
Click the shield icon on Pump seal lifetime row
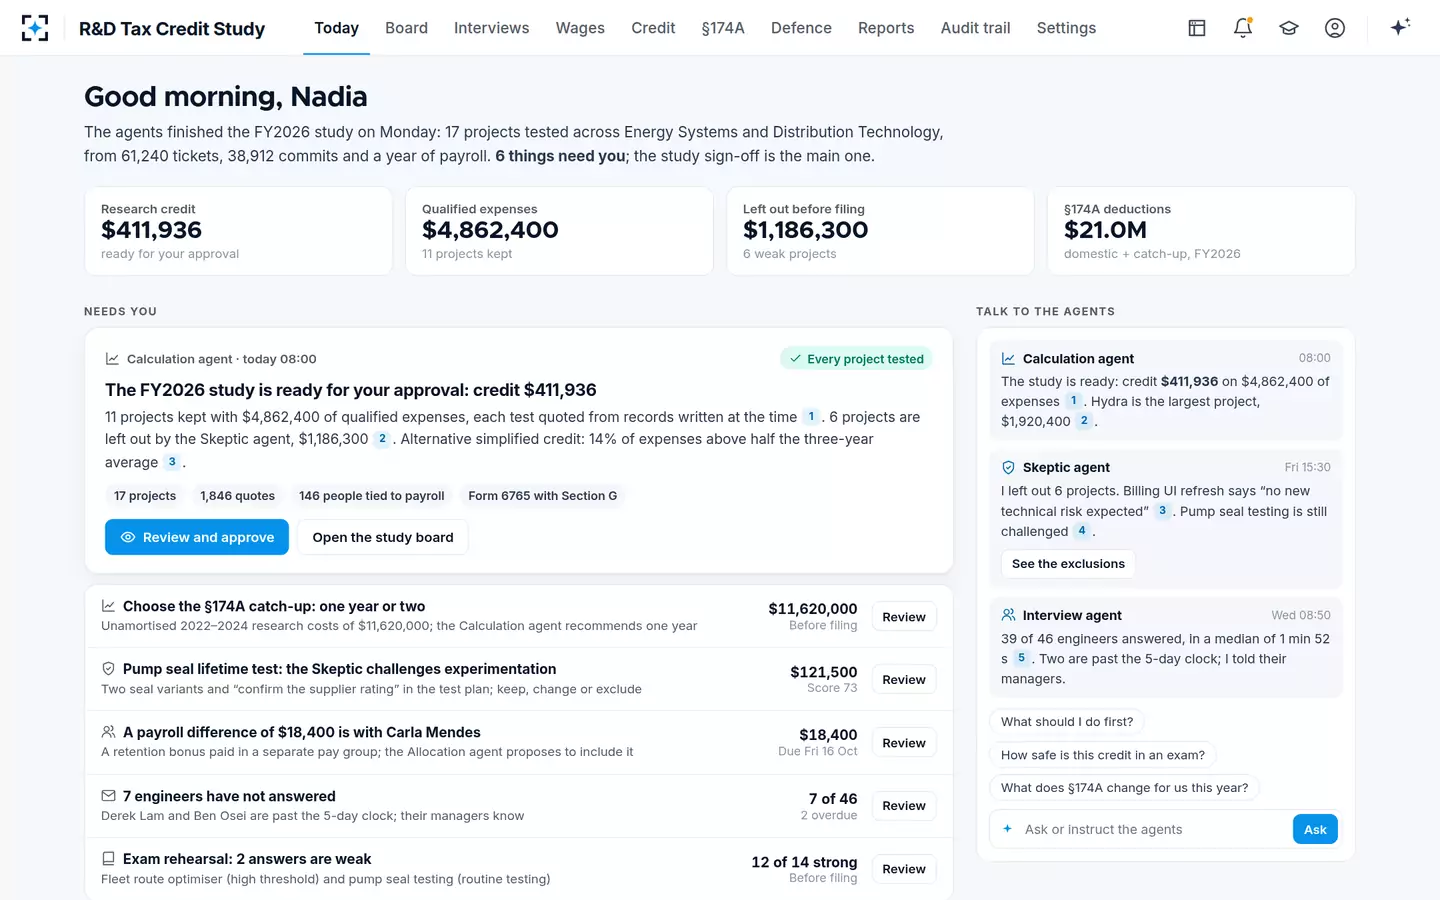(x=108, y=669)
